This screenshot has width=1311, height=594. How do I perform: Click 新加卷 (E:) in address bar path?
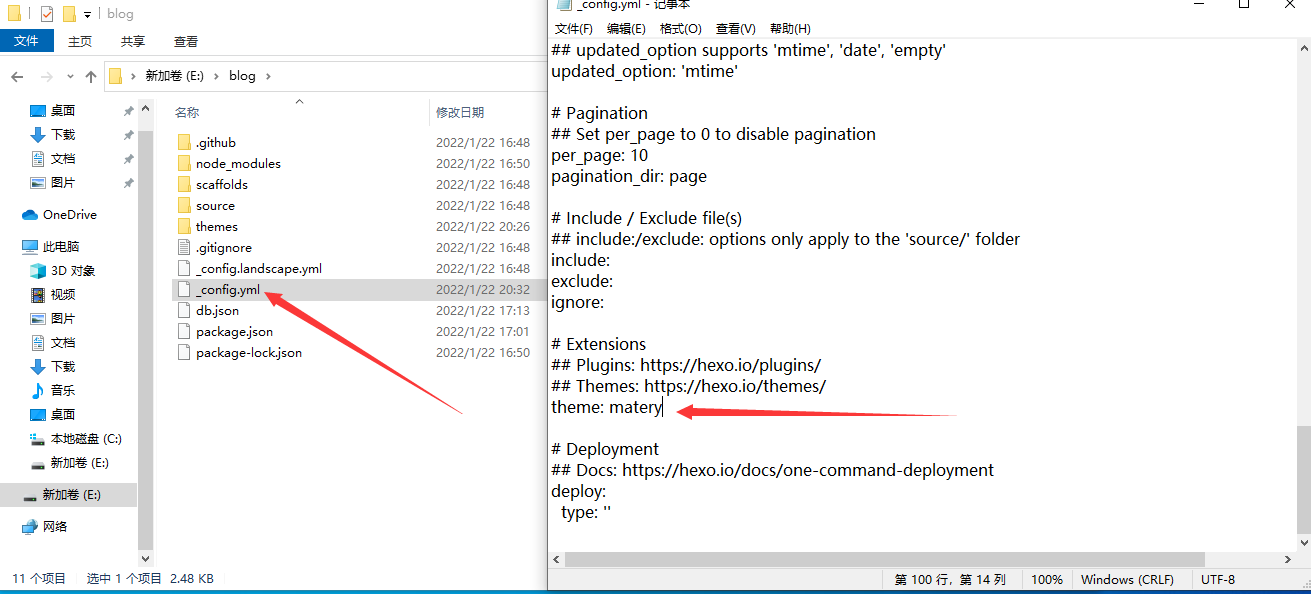click(x=175, y=76)
